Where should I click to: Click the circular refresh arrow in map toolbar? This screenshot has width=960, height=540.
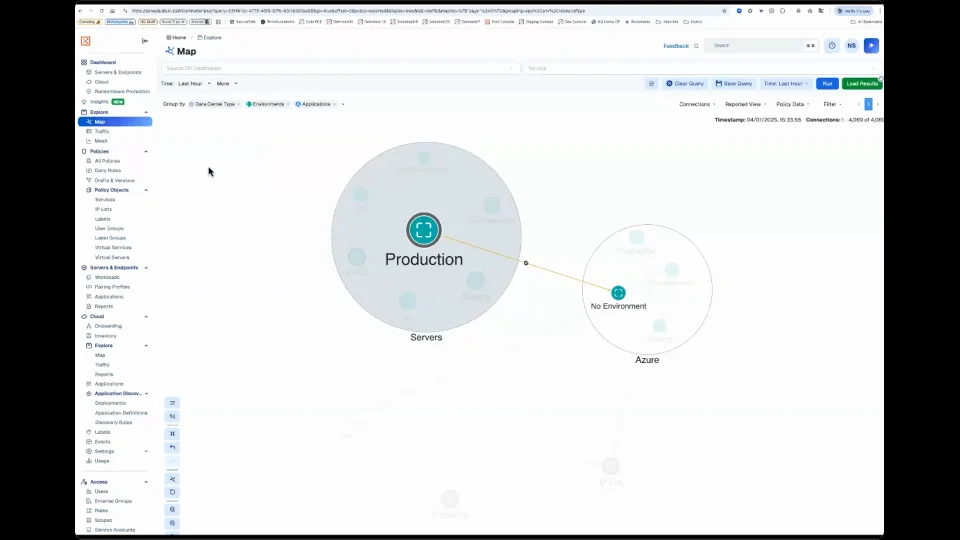tap(173, 492)
